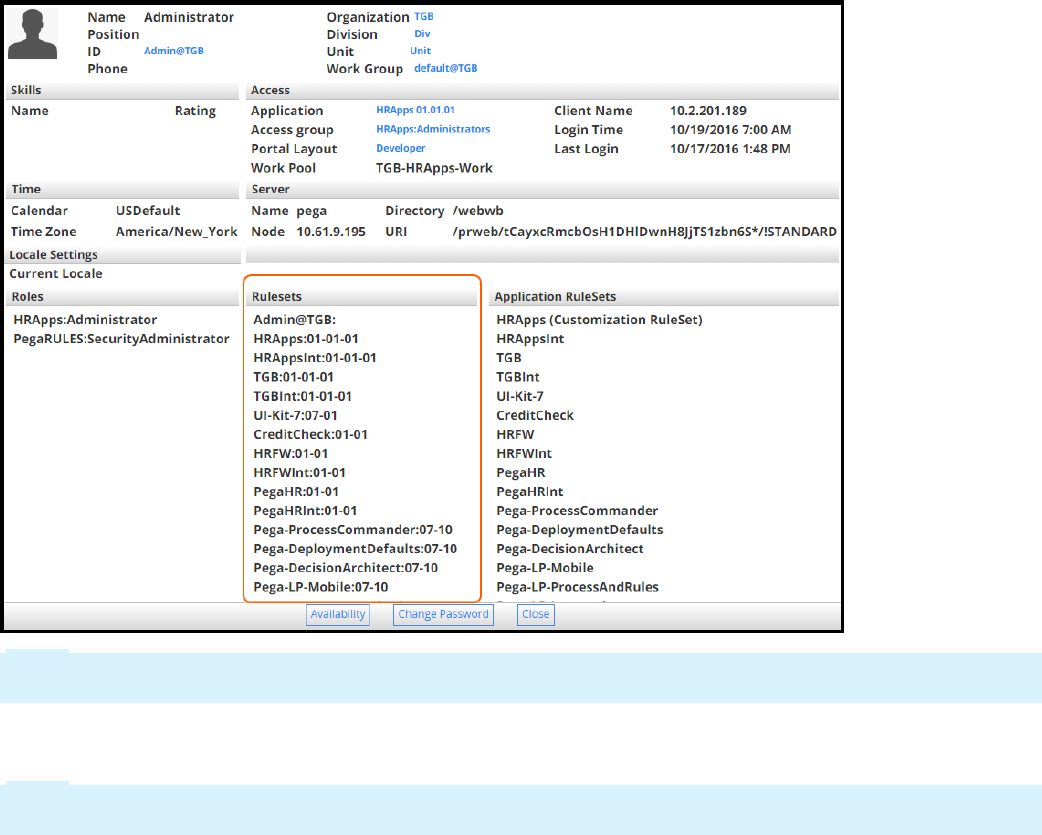
Task: Select login time 10/19/2016 7:00 AM
Action: point(730,130)
